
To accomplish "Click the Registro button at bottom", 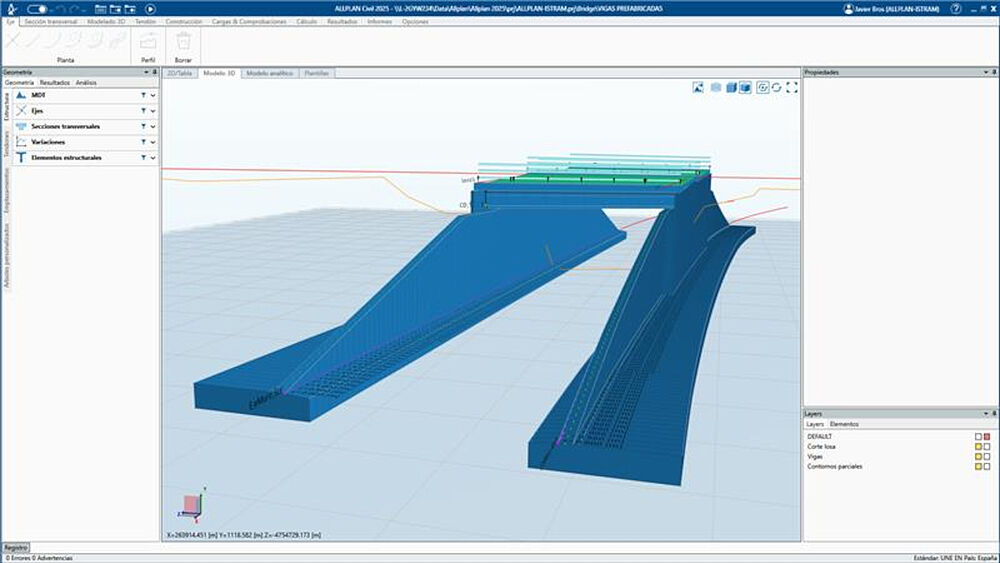I will pos(16,548).
